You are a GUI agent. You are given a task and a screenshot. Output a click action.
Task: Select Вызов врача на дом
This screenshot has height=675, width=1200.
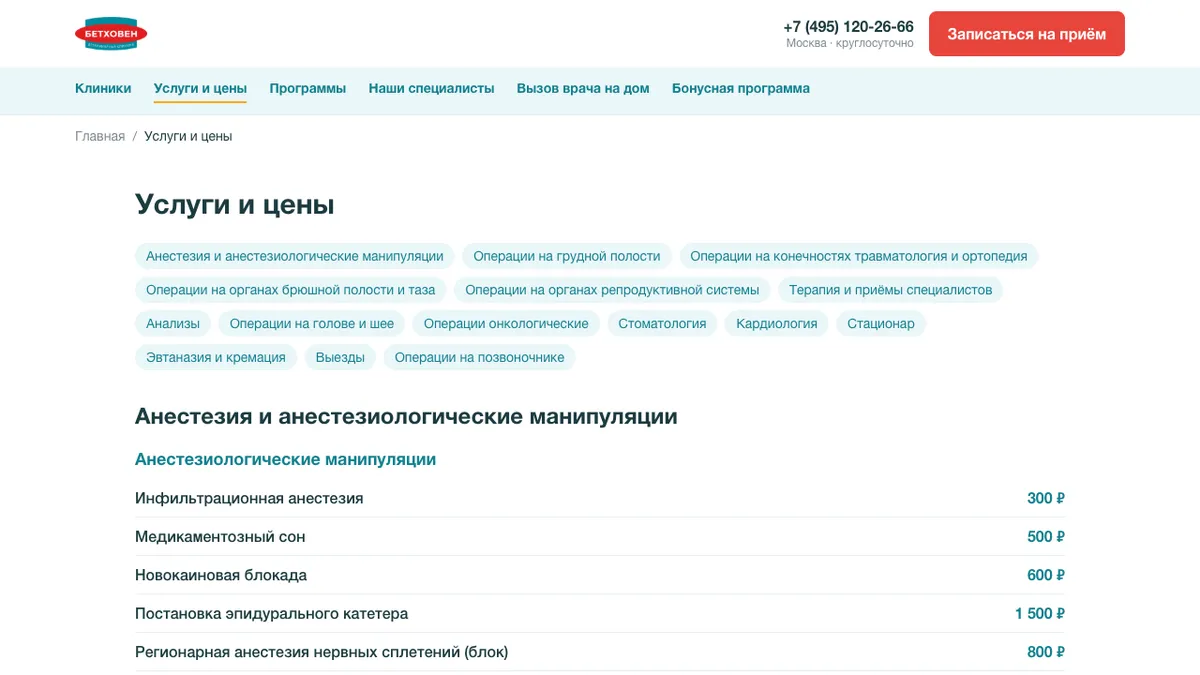[x=583, y=88]
